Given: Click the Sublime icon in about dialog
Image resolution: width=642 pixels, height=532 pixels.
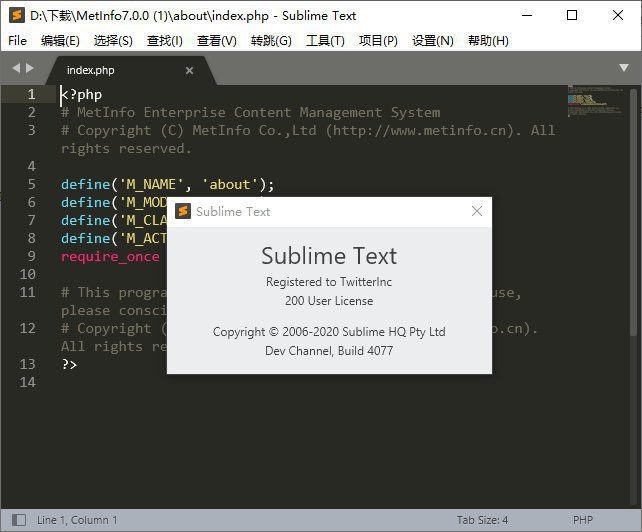Looking at the screenshot, I should coord(183,211).
